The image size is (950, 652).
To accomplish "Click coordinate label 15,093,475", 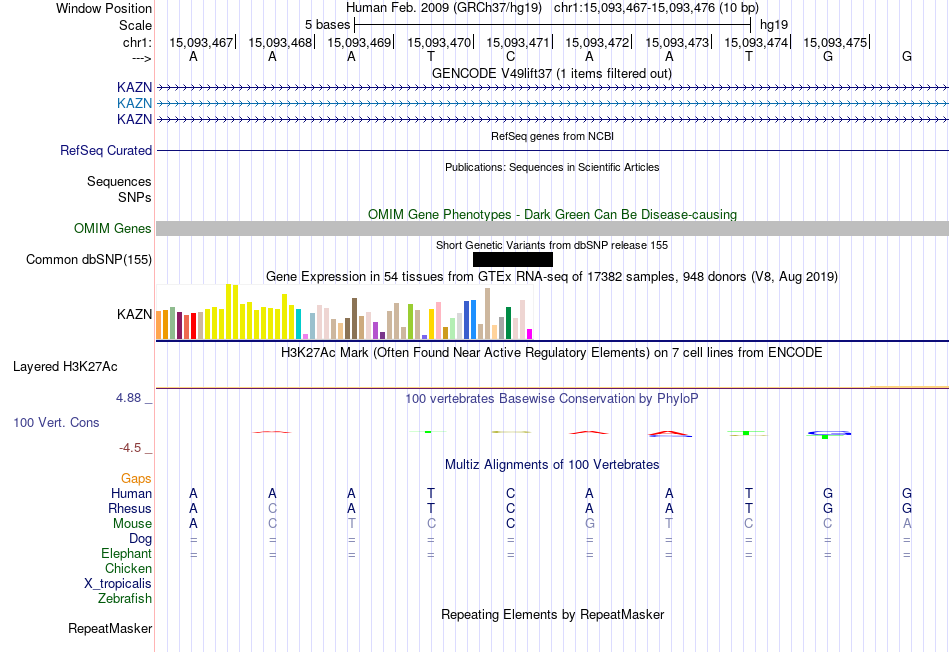I will click(835, 42).
